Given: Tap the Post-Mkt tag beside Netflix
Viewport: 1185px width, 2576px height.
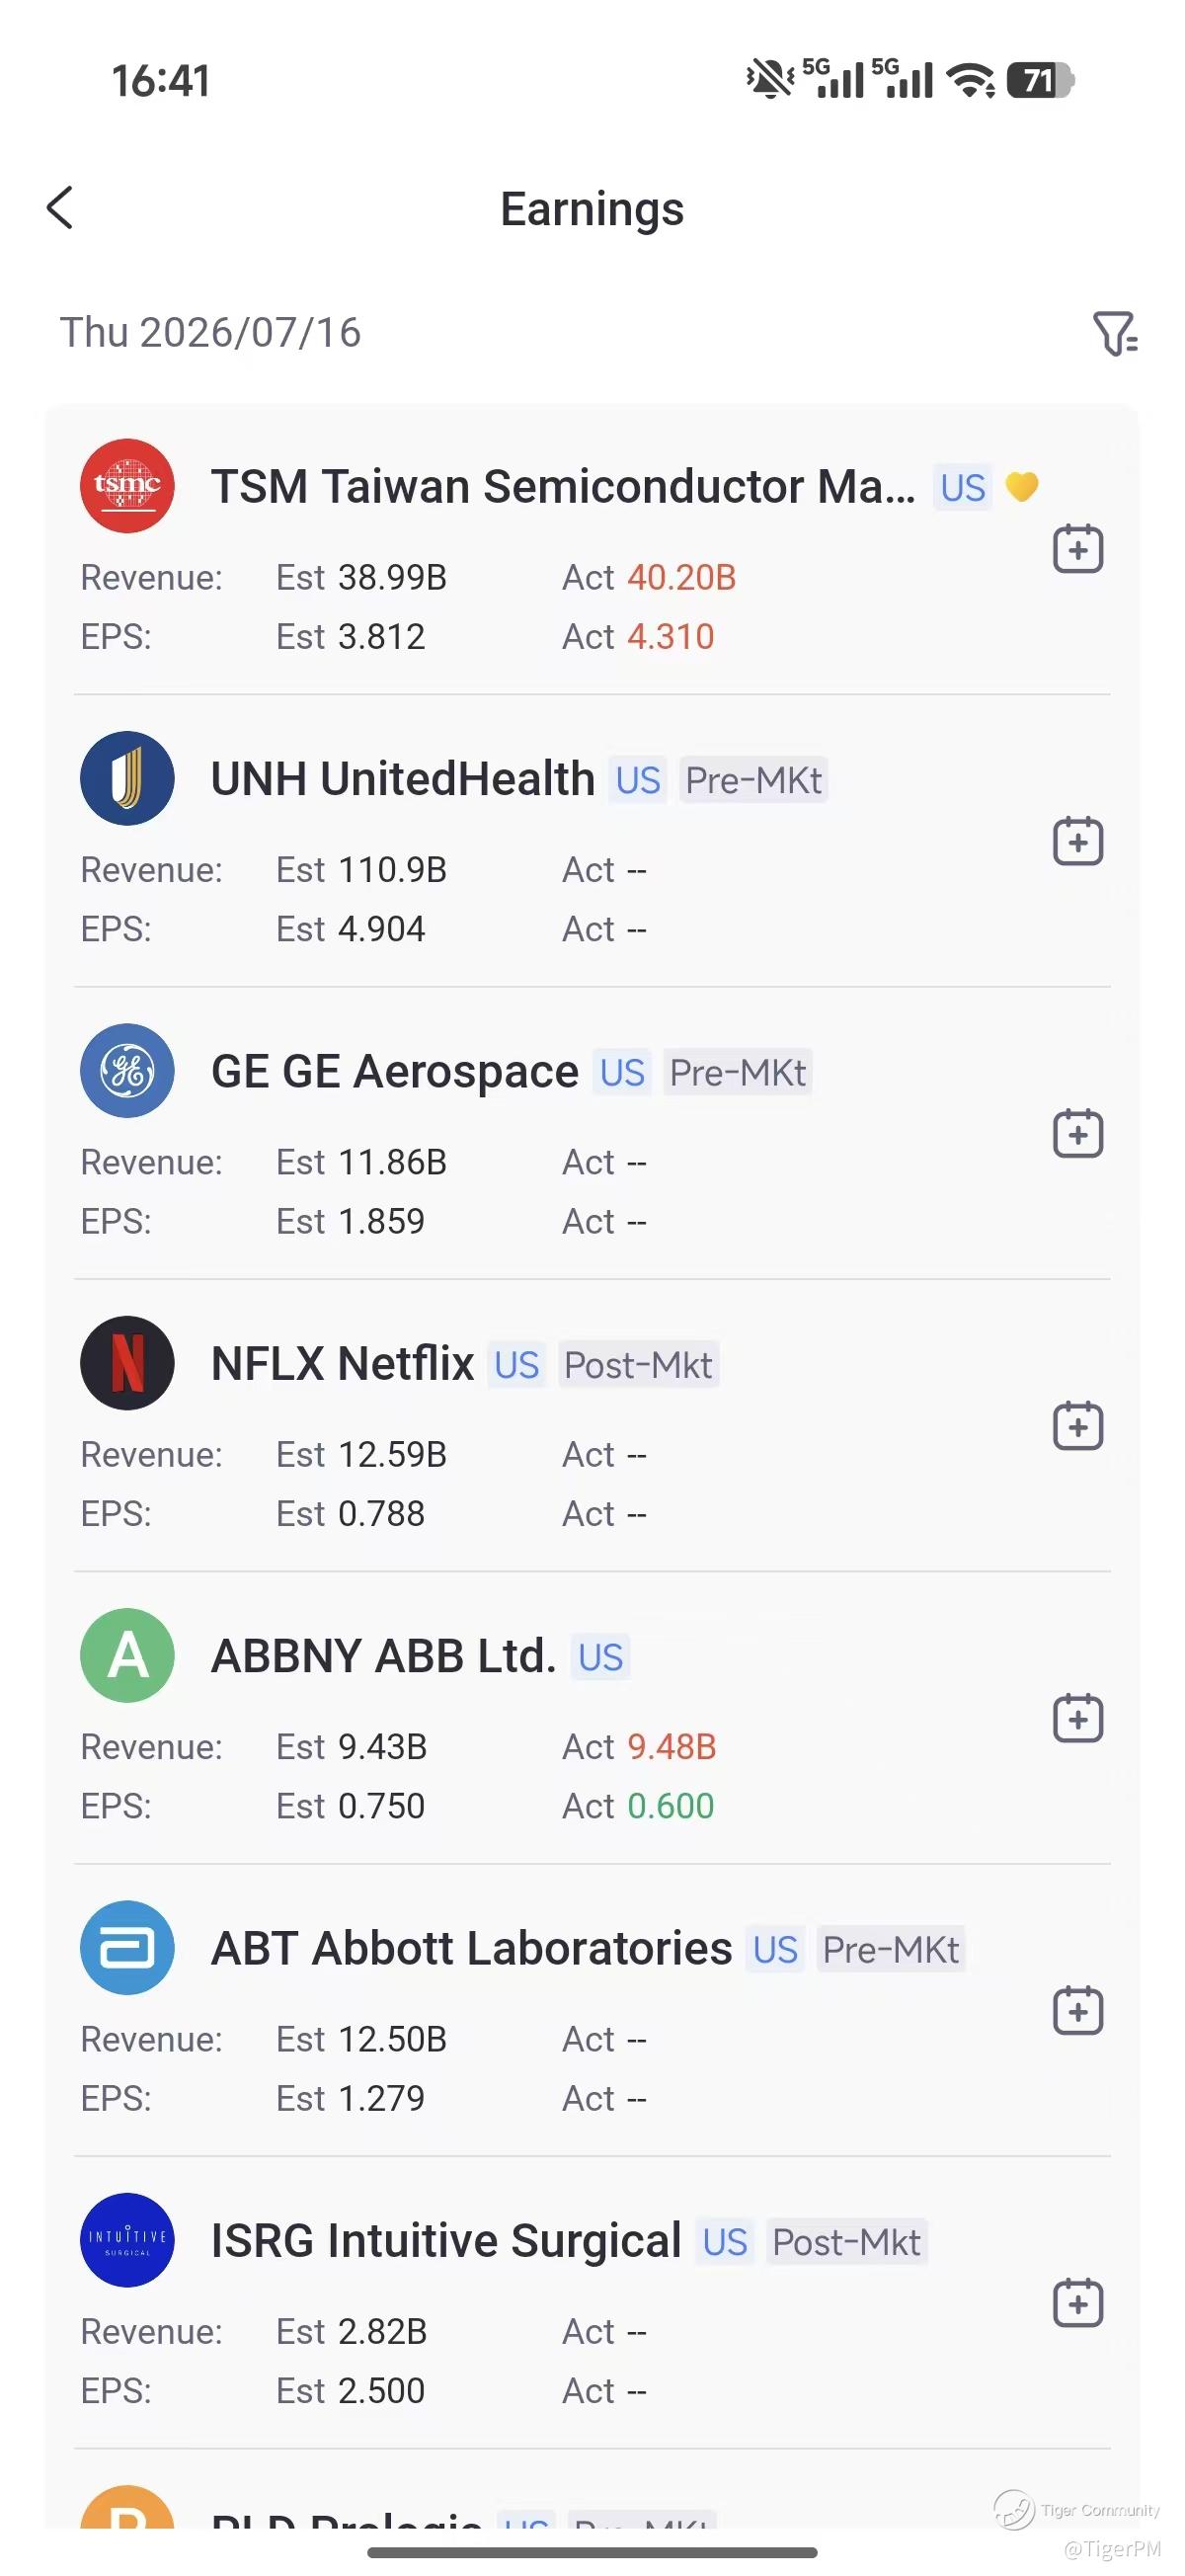Looking at the screenshot, I should coord(638,1365).
